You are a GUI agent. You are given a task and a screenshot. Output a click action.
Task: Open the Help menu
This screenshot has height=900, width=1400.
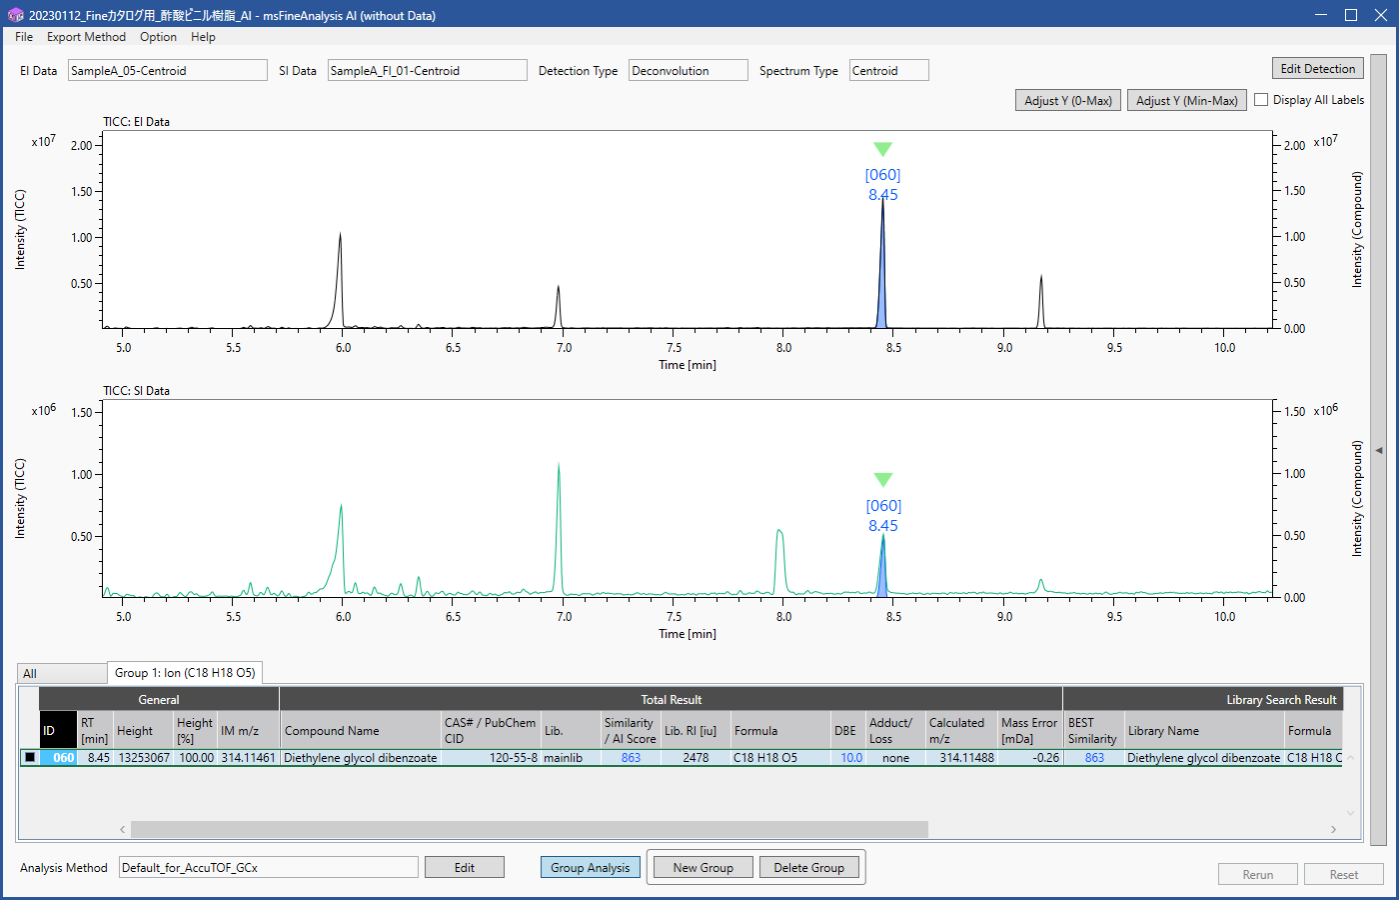tap(203, 37)
